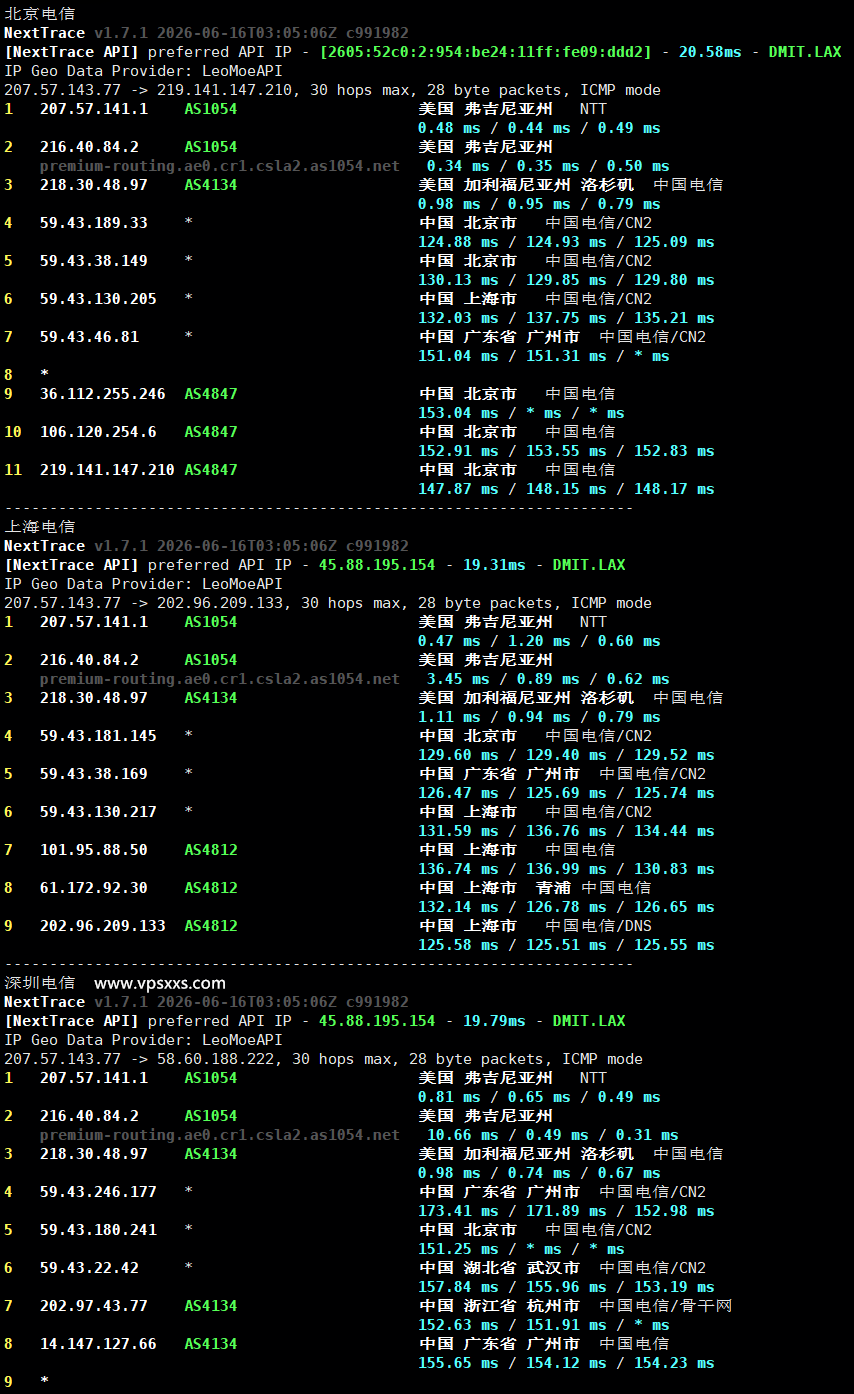The height and width of the screenshot is (1394, 854).
Task: Click IP 59.43.22.42 at the Wuhan hop
Action: 89,1268
